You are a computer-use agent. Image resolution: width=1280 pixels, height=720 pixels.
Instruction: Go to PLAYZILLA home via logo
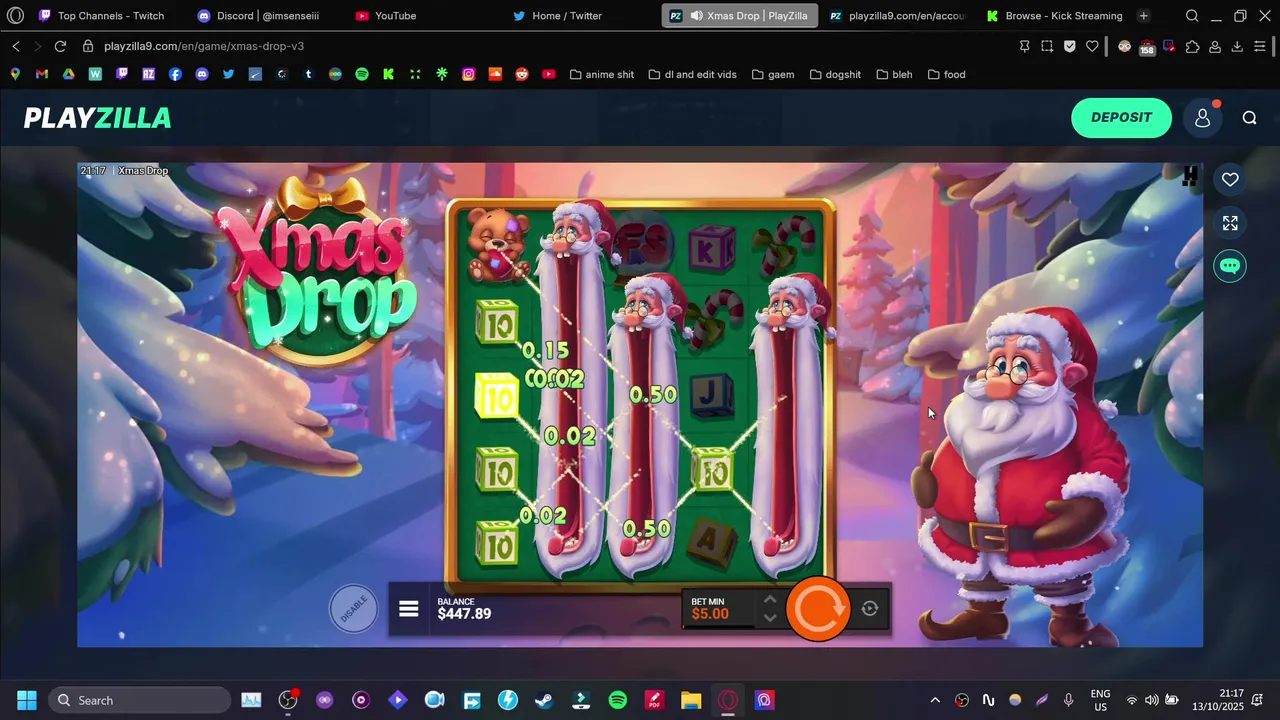[x=97, y=118]
